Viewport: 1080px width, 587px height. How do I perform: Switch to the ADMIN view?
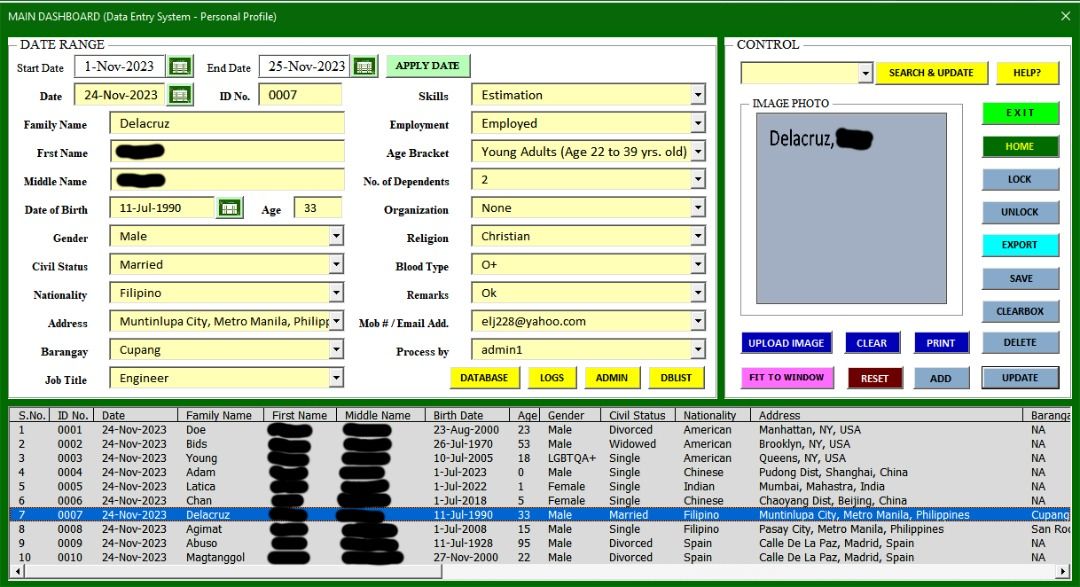tap(612, 378)
